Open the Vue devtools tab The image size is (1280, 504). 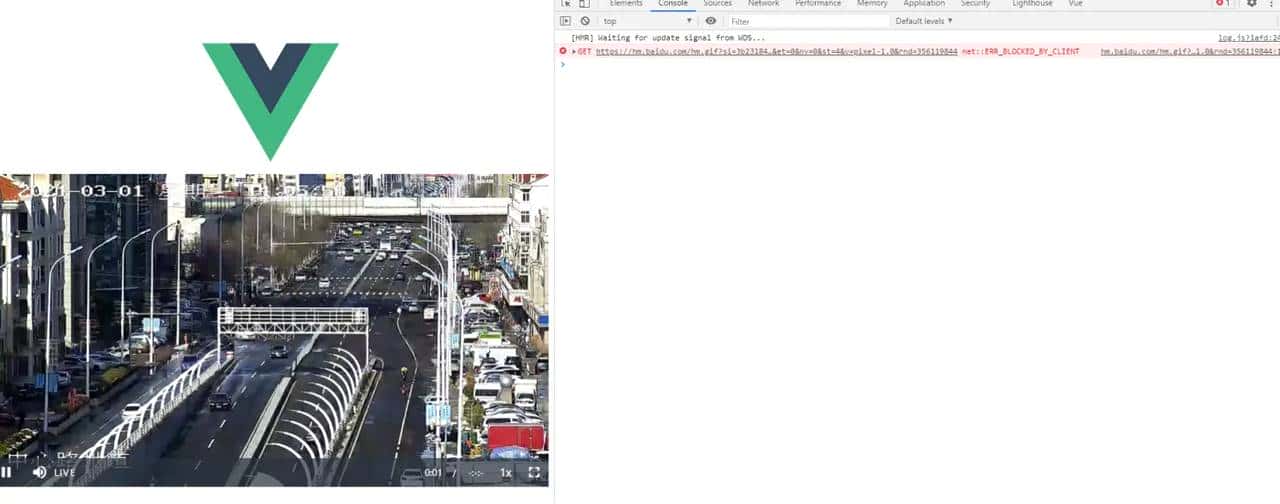click(x=1075, y=4)
